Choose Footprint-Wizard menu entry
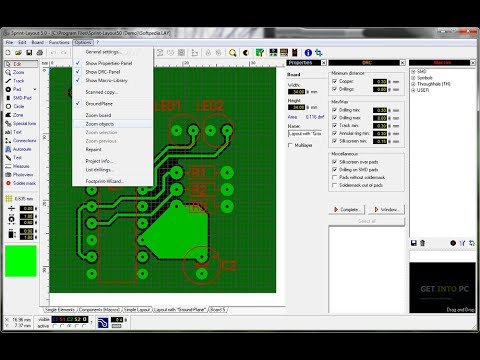 [x=113, y=181]
